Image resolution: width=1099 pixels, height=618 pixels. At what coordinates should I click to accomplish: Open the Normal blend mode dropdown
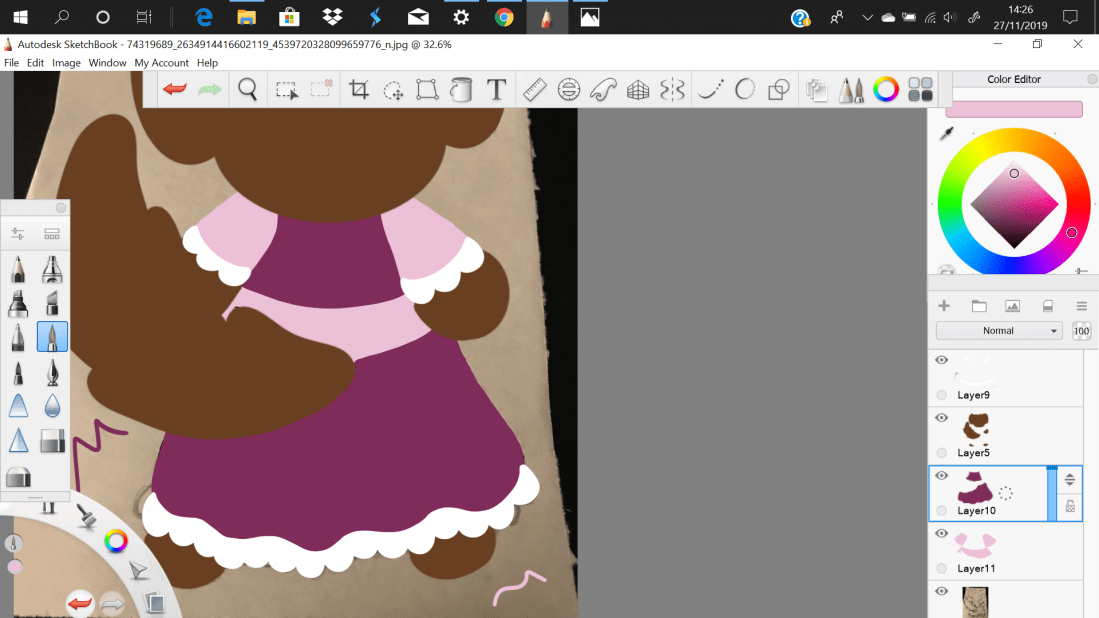pos(999,331)
